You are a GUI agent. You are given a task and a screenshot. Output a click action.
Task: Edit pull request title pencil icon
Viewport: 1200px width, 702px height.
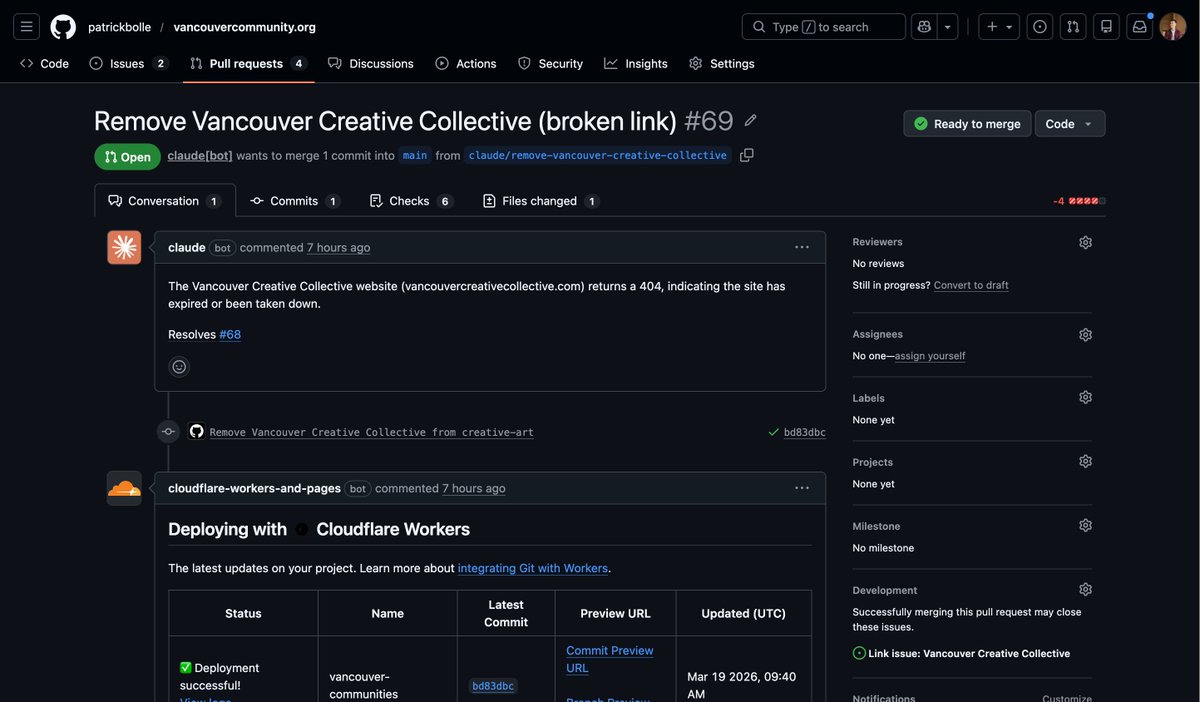click(751, 121)
